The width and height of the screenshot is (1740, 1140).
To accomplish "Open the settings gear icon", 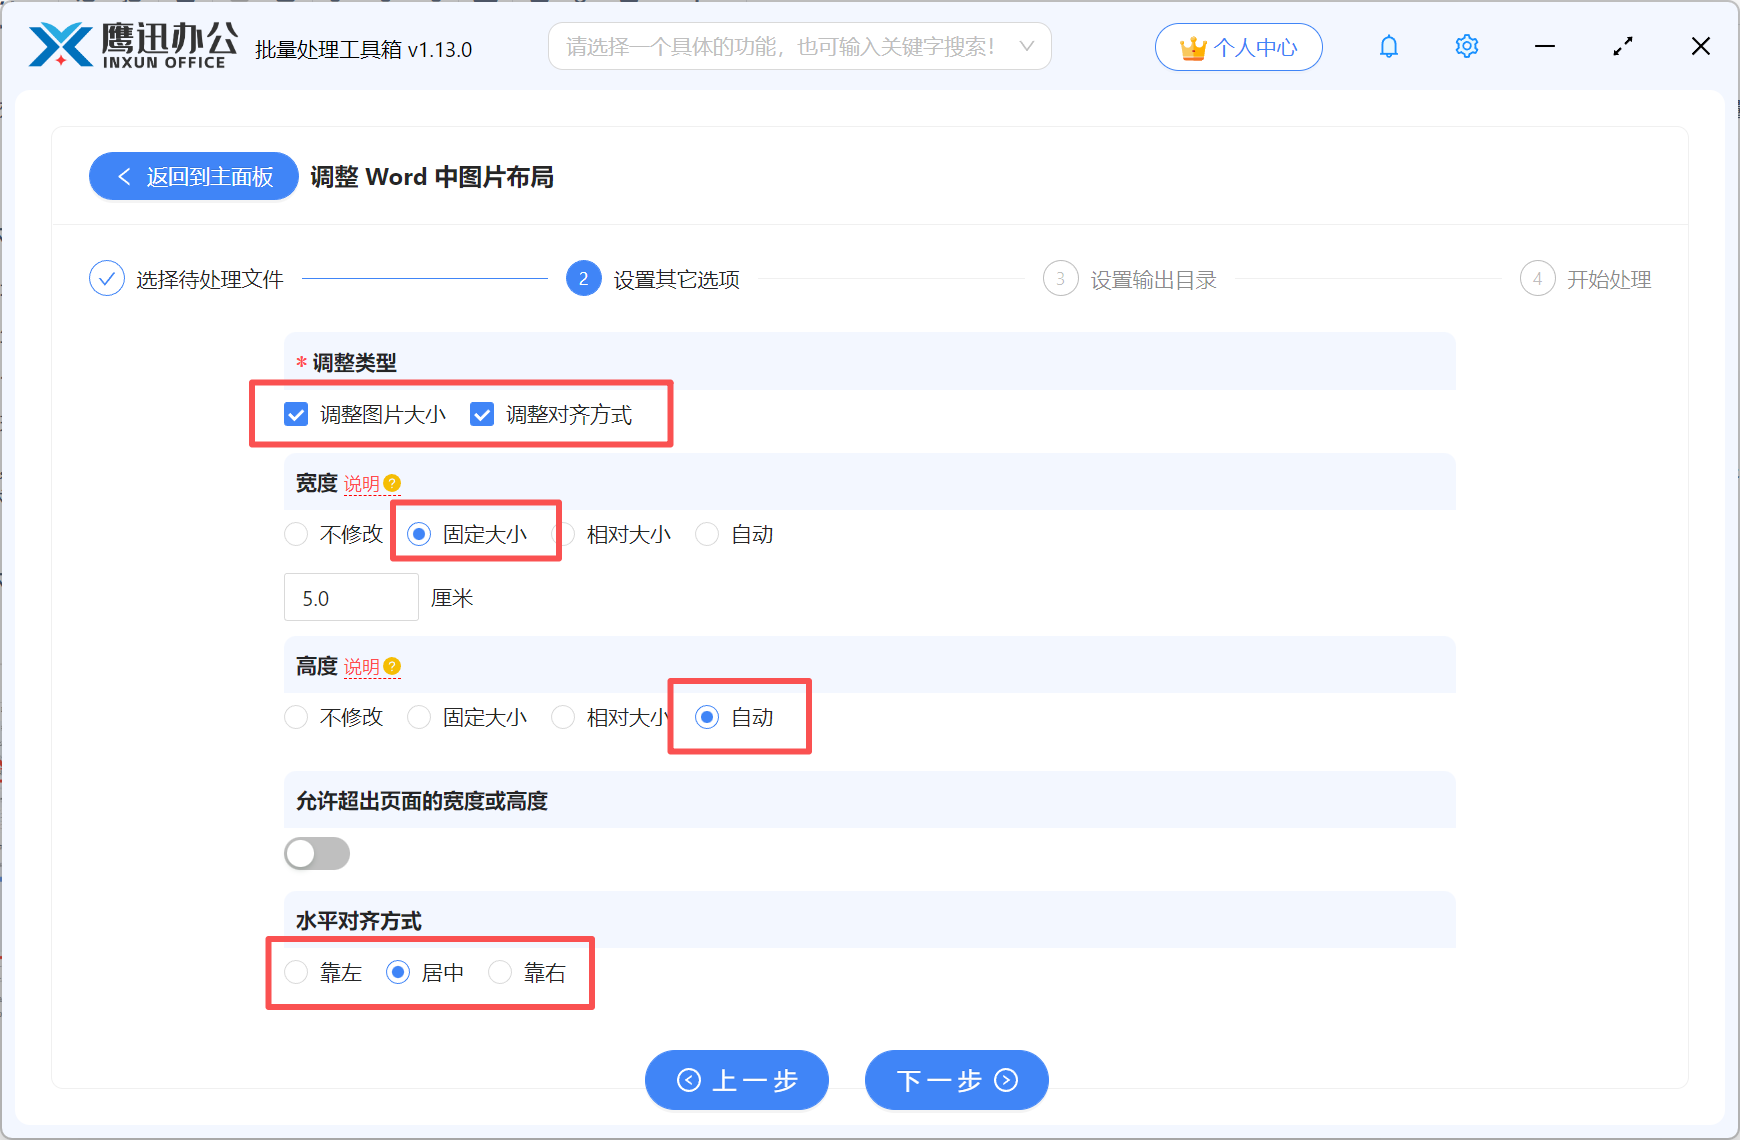I will tap(1466, 46).
